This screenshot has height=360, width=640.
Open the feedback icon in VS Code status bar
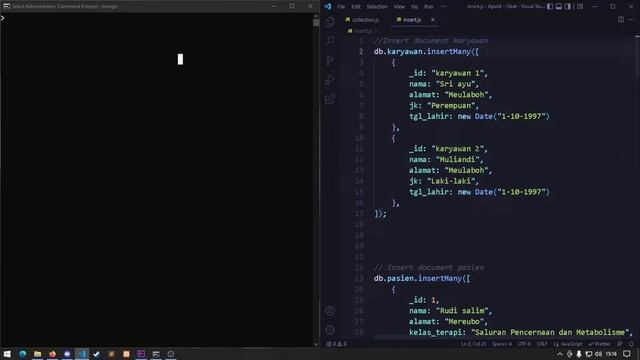pos(620,344)
